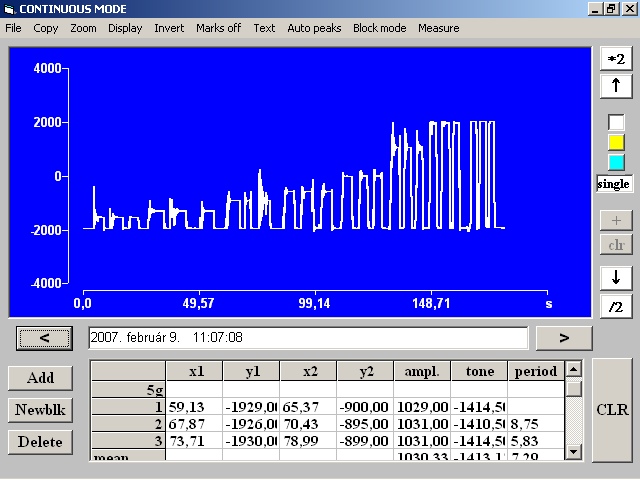This screenshot has width=640, height=480.
Task: Click the Delete button
Action: pyautogui.click(x=40, y=442)
